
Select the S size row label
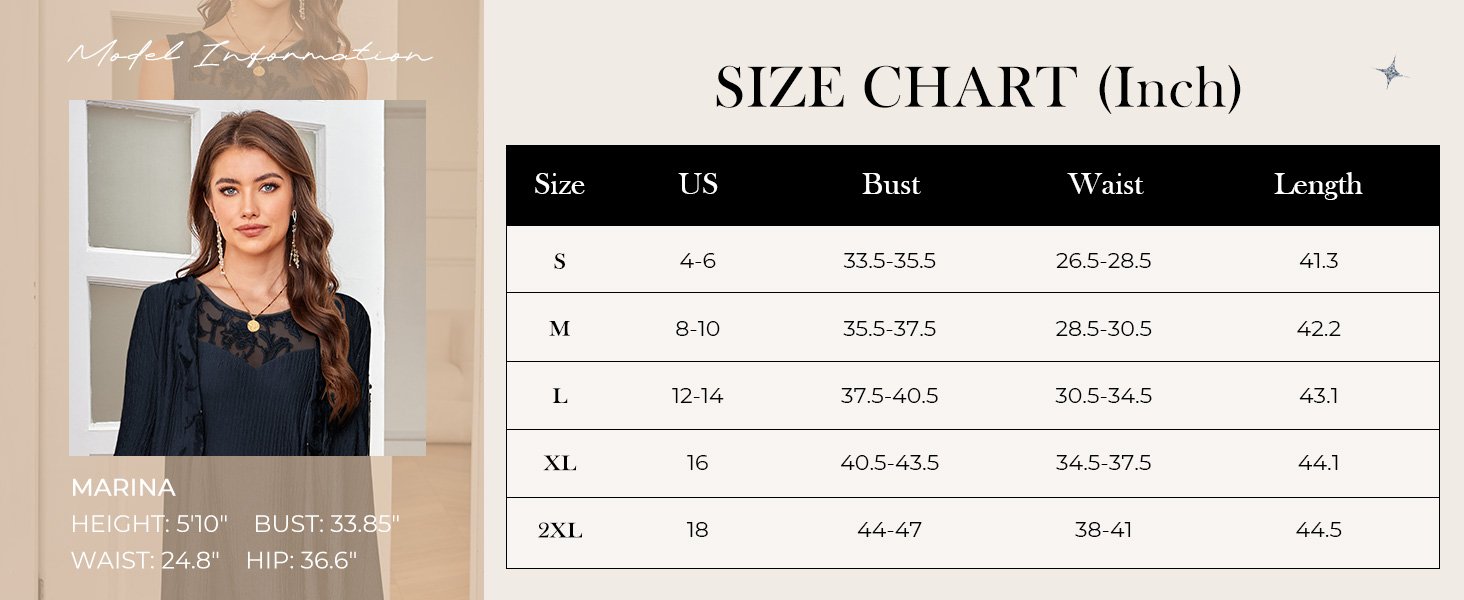pyautogui.click(x=560, y=262)
